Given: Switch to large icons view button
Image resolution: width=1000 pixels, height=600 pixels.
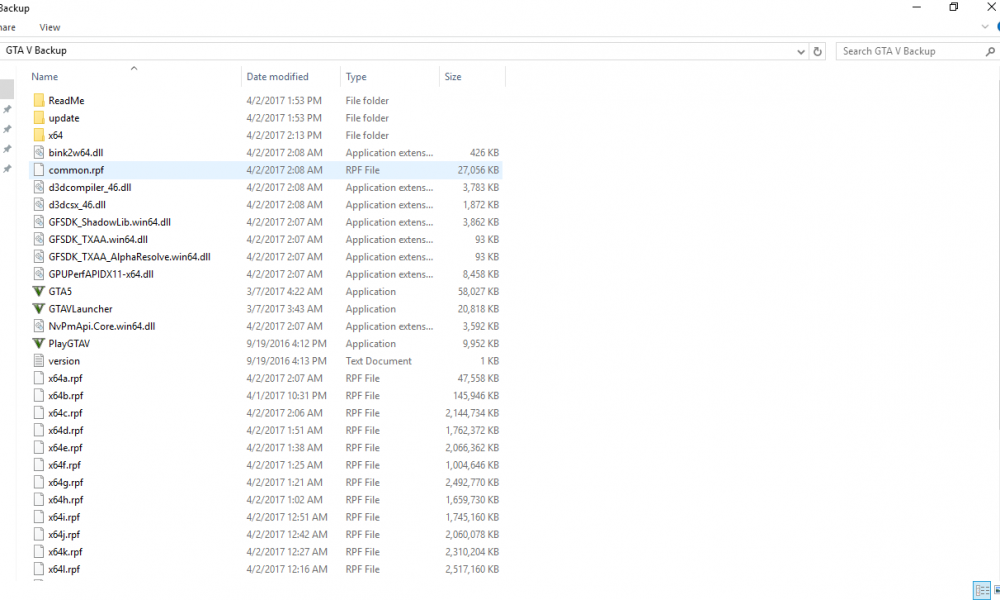Looking at the screenshot, I should [997, 590].
